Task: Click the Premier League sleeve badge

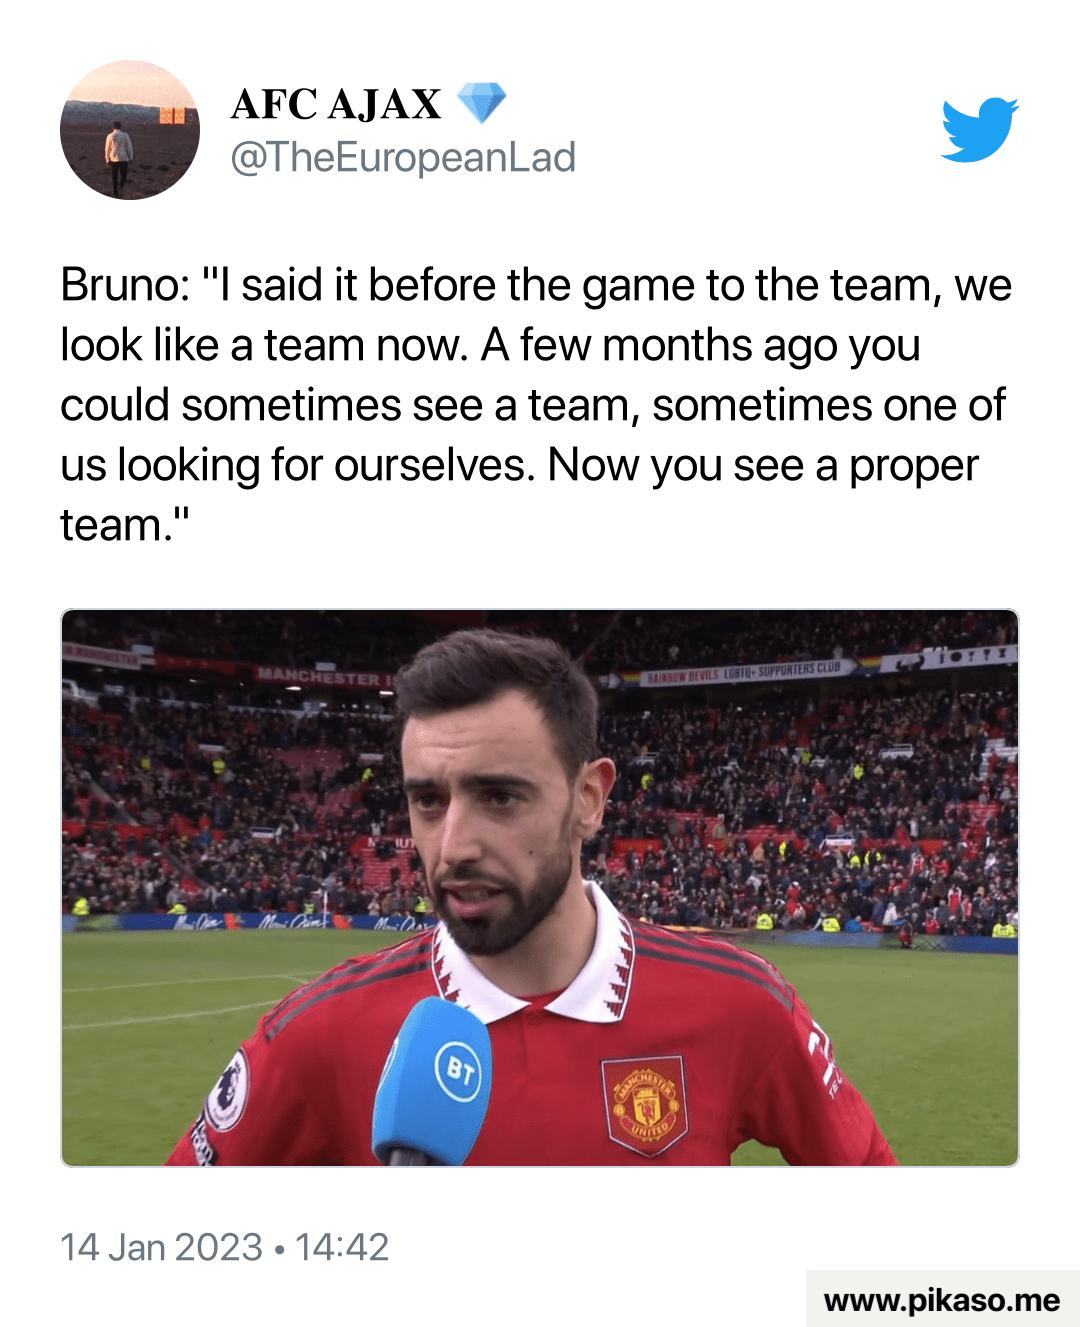Action: pyautogui.click(x=227, y=1090)
